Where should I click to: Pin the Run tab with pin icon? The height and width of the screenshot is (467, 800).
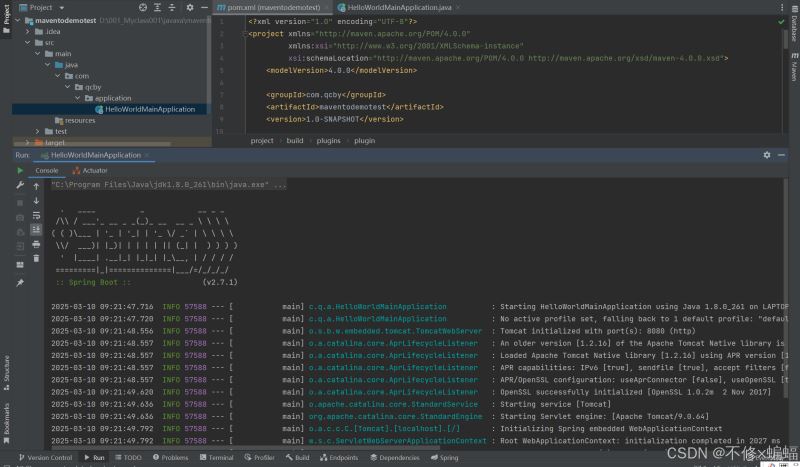pos(20,283)
